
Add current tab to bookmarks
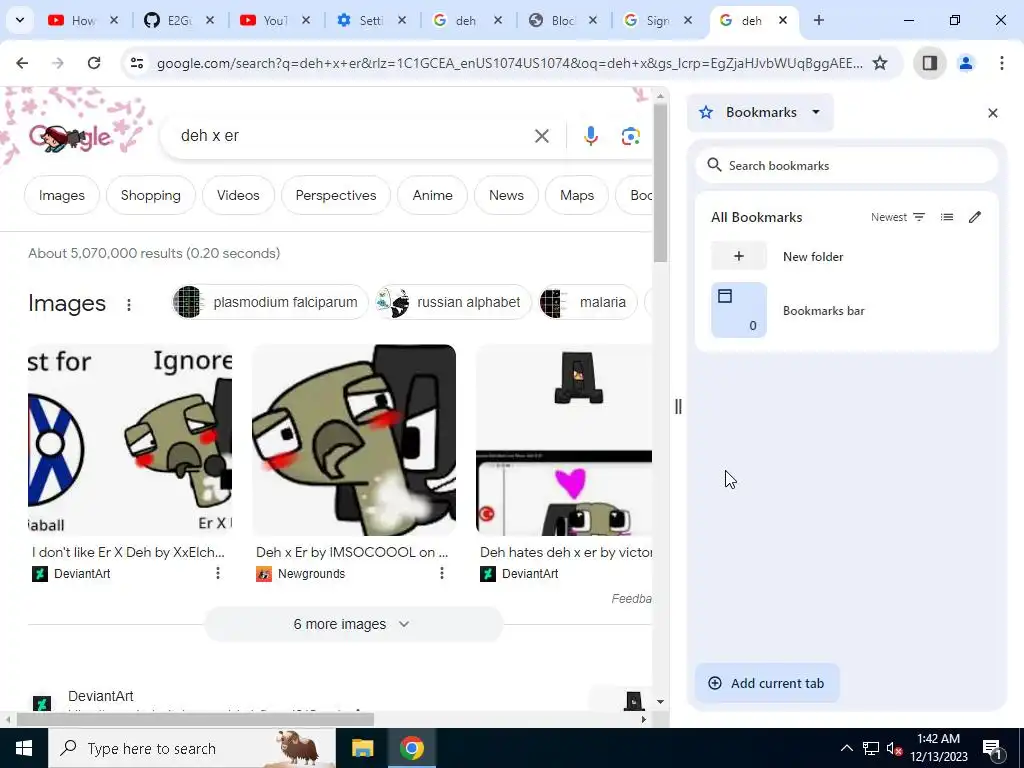(x=767, y=683)
